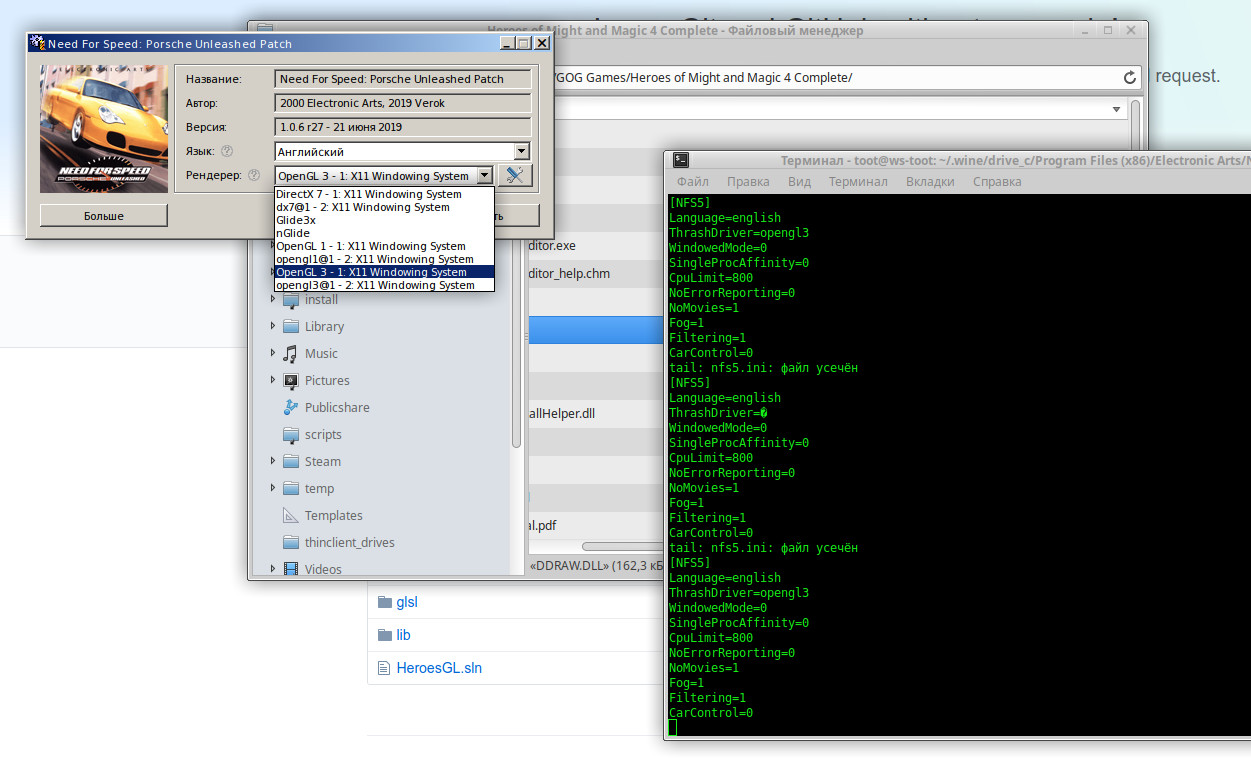Image resolution: width=1251 pixels, height=774 pixels.
Task: Click the Music folder icon in sidebar
Action: coord(290,354)
